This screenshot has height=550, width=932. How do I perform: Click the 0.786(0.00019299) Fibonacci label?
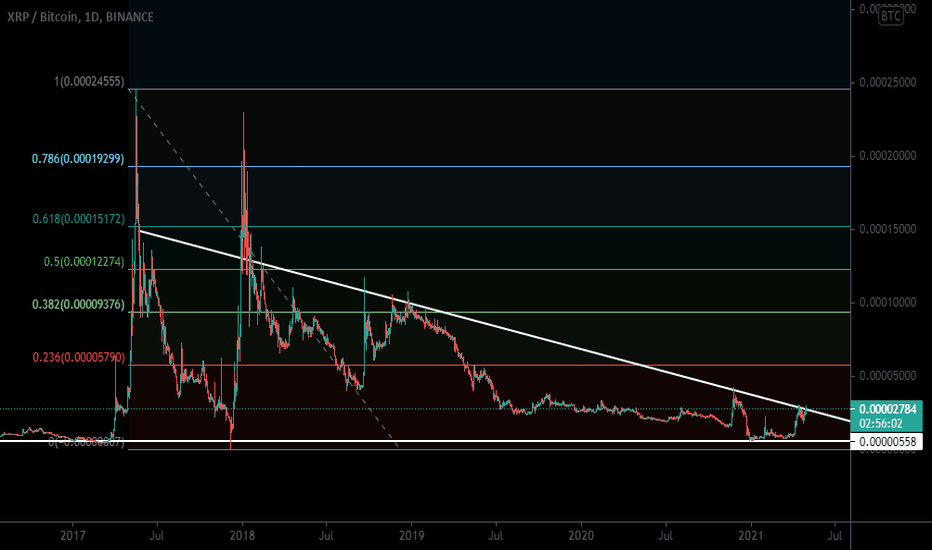[78, 159]
